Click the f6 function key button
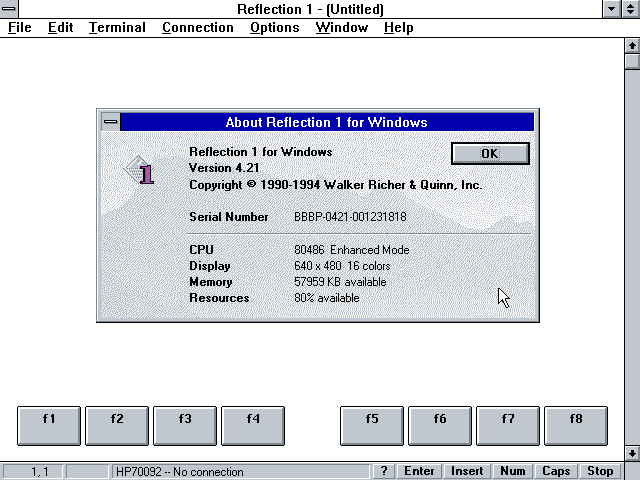 [x=440, y=425]
